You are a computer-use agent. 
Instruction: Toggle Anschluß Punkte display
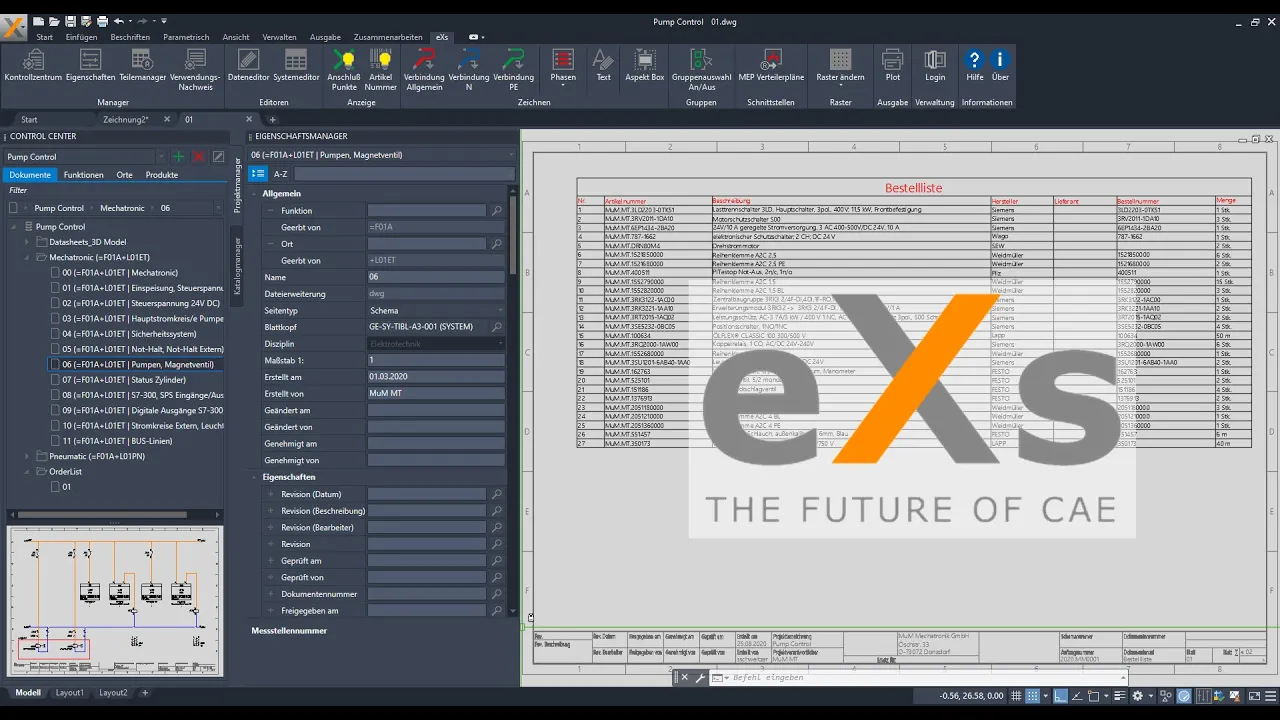click(344, 70)
